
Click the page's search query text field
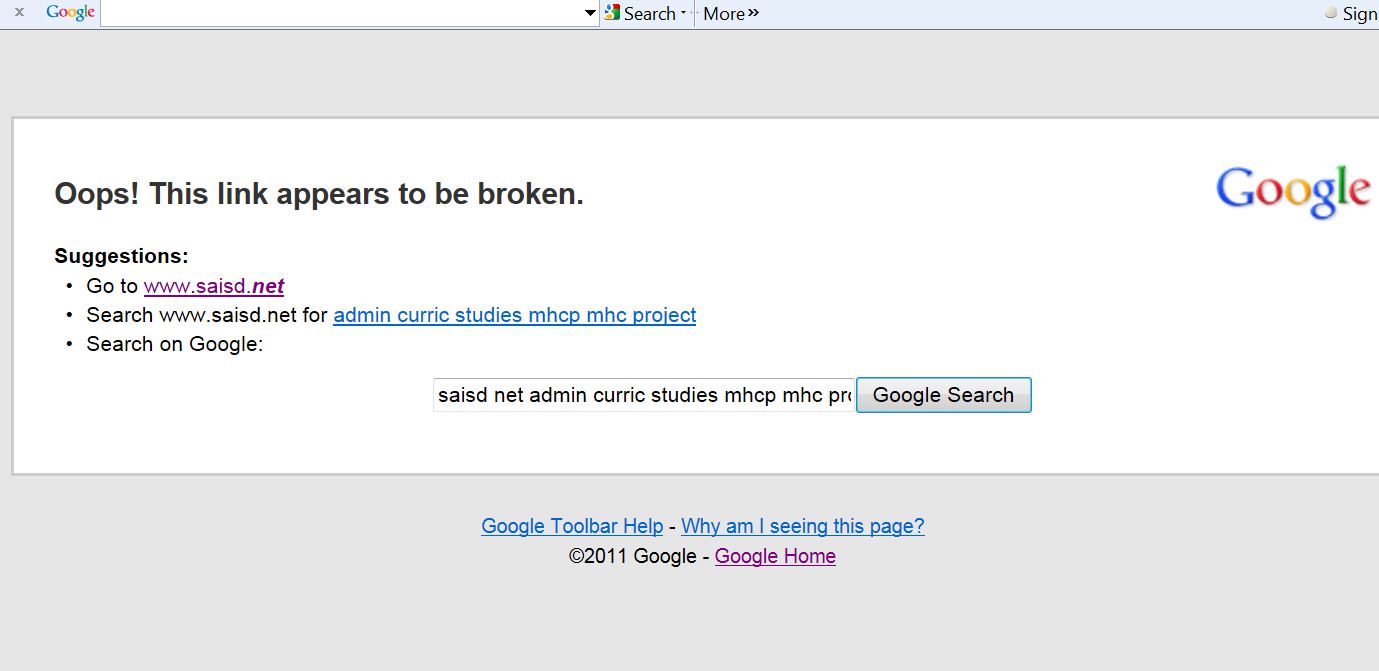click(644, 395)
